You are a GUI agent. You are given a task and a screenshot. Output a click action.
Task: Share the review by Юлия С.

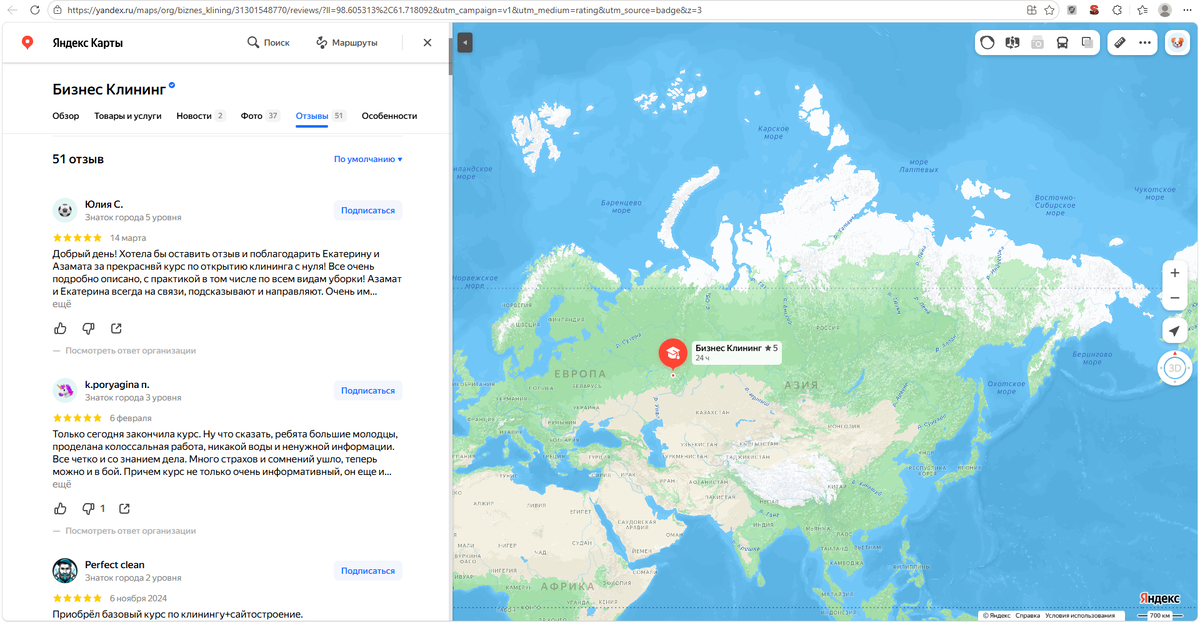[x=116, y=328]
